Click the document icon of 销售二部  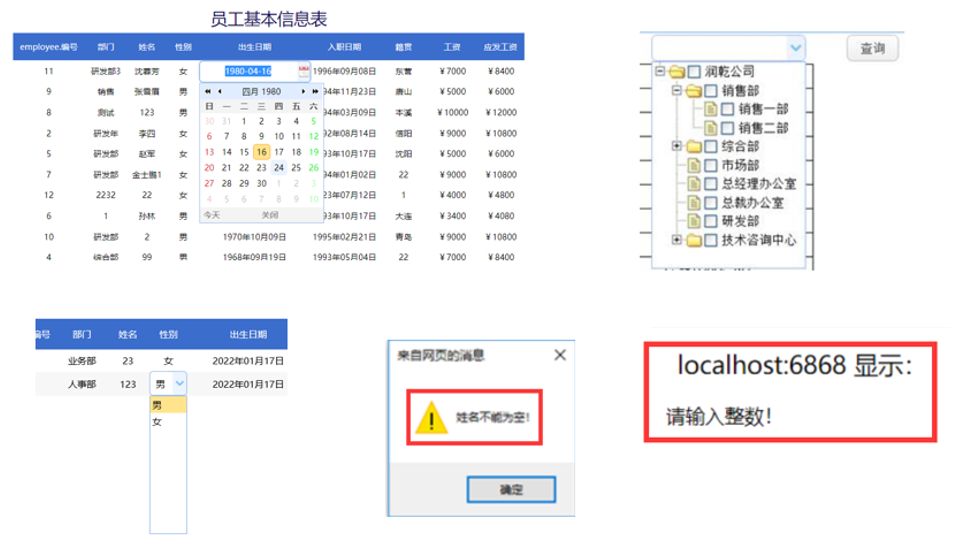click(710, 128)
